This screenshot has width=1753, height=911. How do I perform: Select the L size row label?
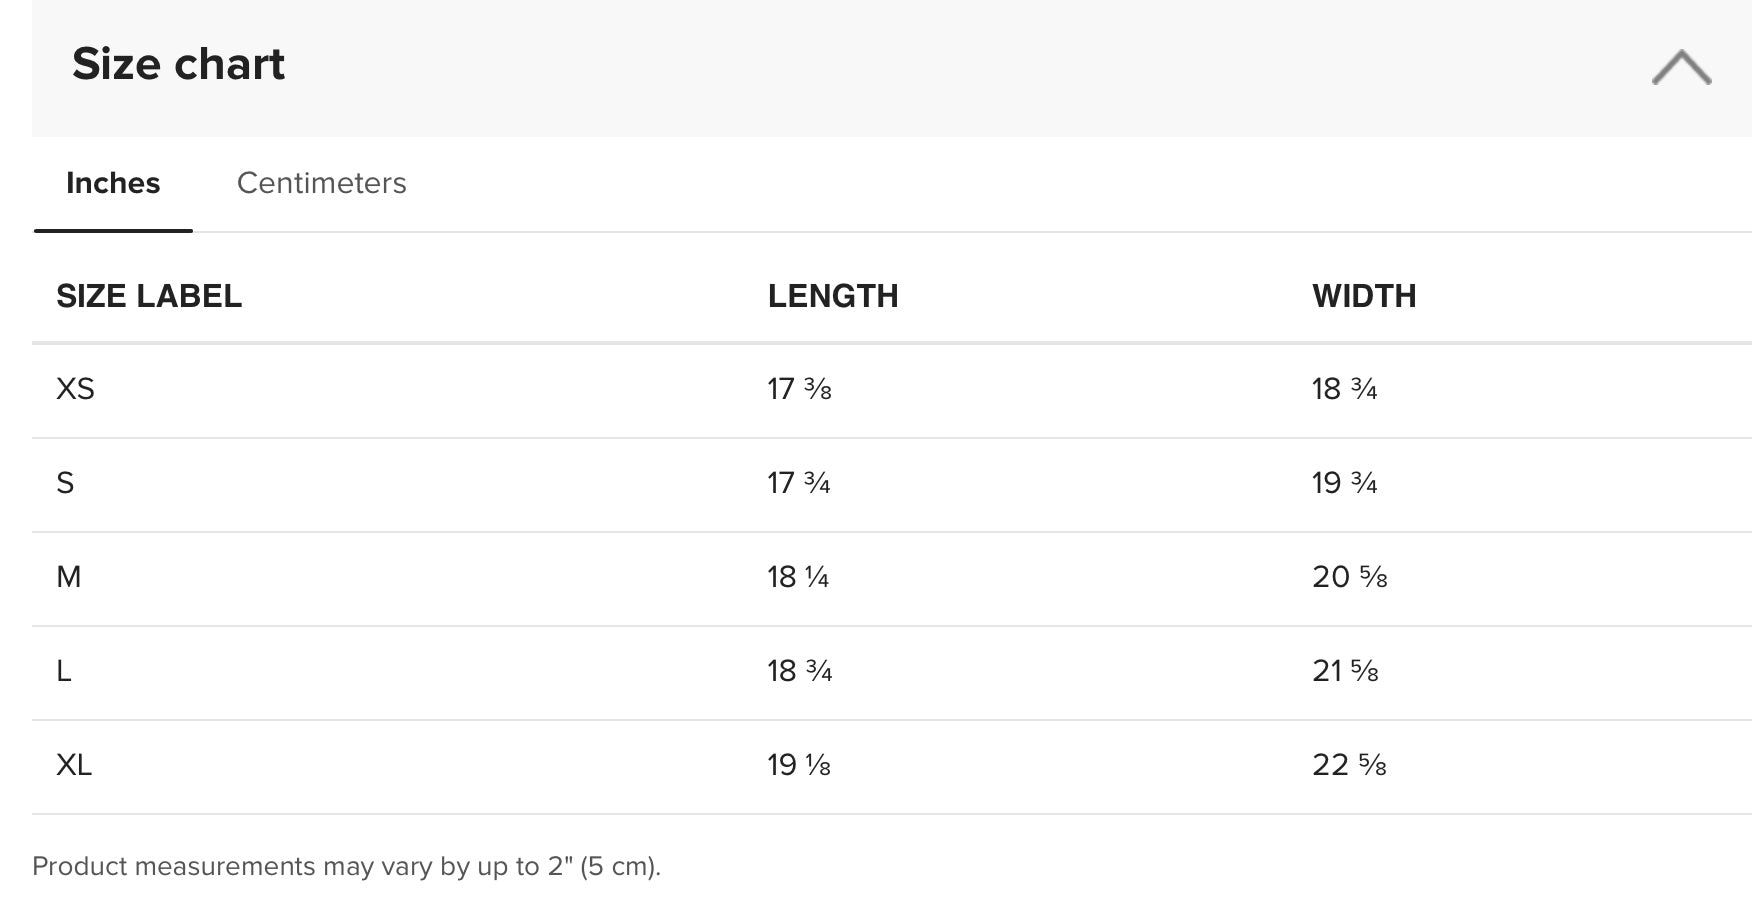[64, 671]
